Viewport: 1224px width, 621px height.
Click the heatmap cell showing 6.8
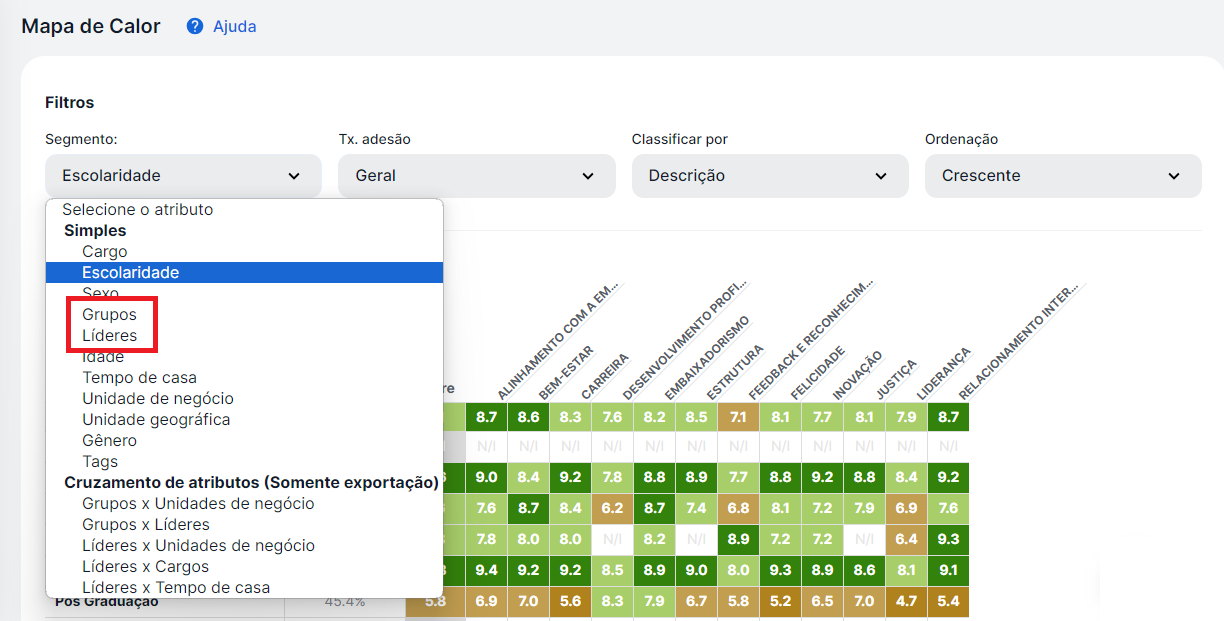coord(738,508)
